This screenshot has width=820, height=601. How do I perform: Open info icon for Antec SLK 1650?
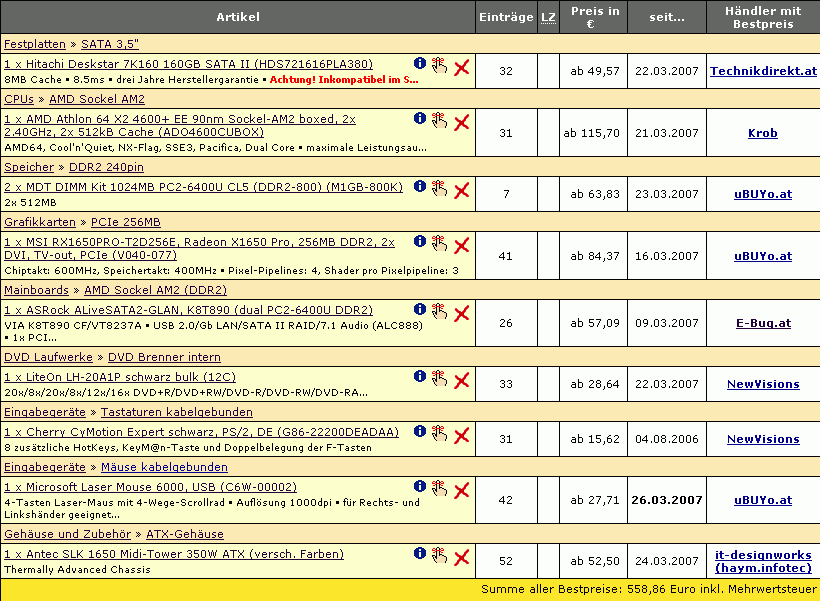tap(419, 553)
